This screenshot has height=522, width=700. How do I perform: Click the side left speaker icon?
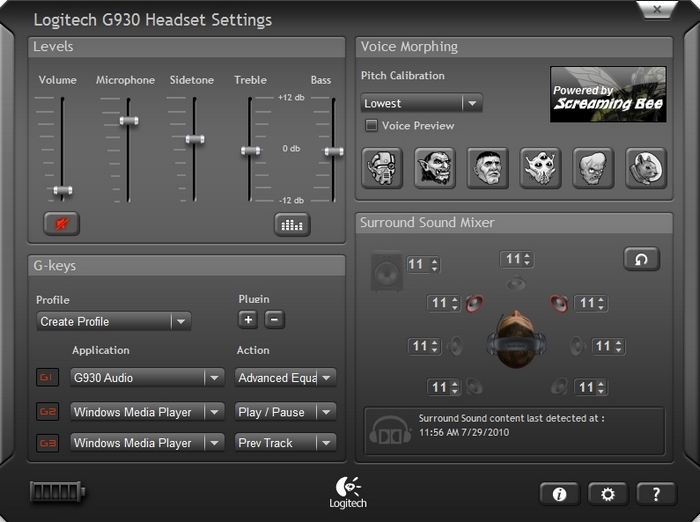click(455, 346)
